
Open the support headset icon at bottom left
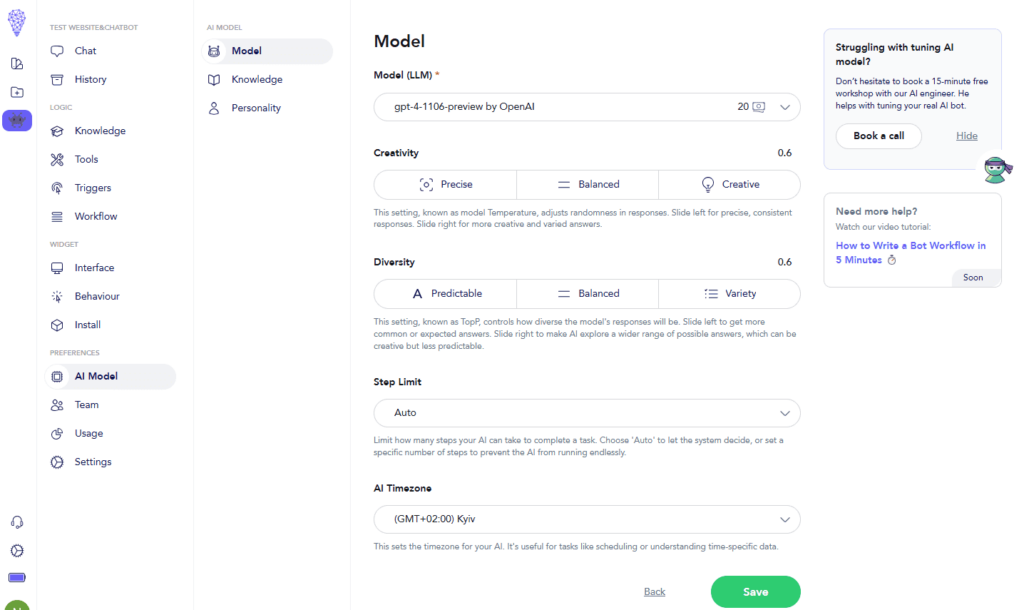tap(16, 521)
